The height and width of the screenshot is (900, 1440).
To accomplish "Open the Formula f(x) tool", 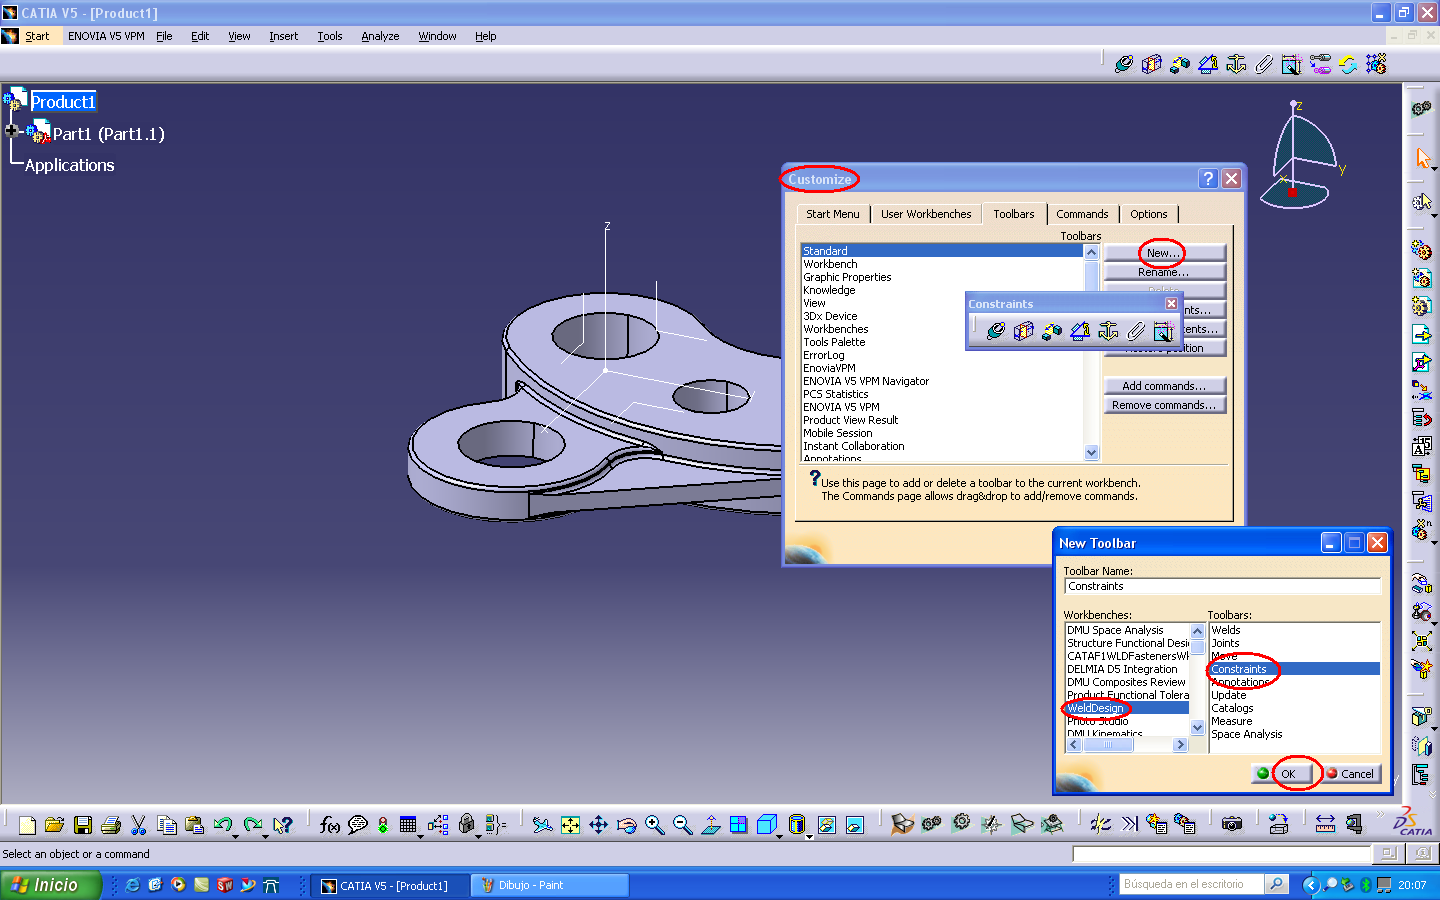I will [329, 825].
